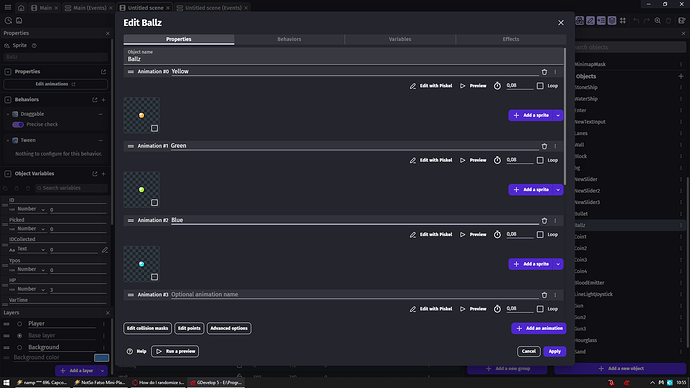The width and height of the screenshot is (690, 388).
Task: Select the Yellow ball sprite thumbnail
Action: [142, 115]
